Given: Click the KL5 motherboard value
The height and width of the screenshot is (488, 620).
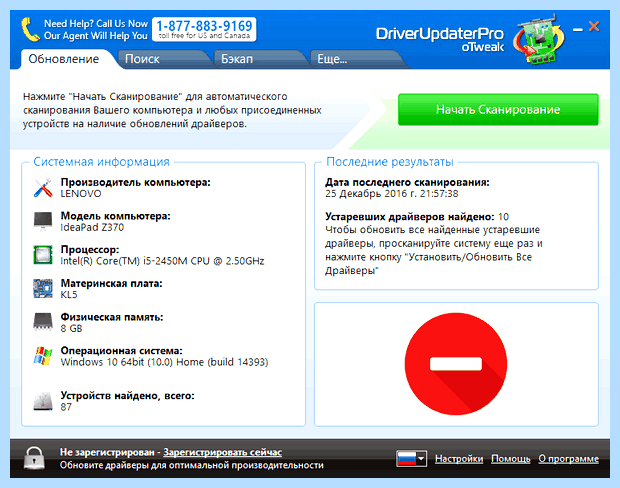Looking at the screenshot, I should [x=69, y=295].
